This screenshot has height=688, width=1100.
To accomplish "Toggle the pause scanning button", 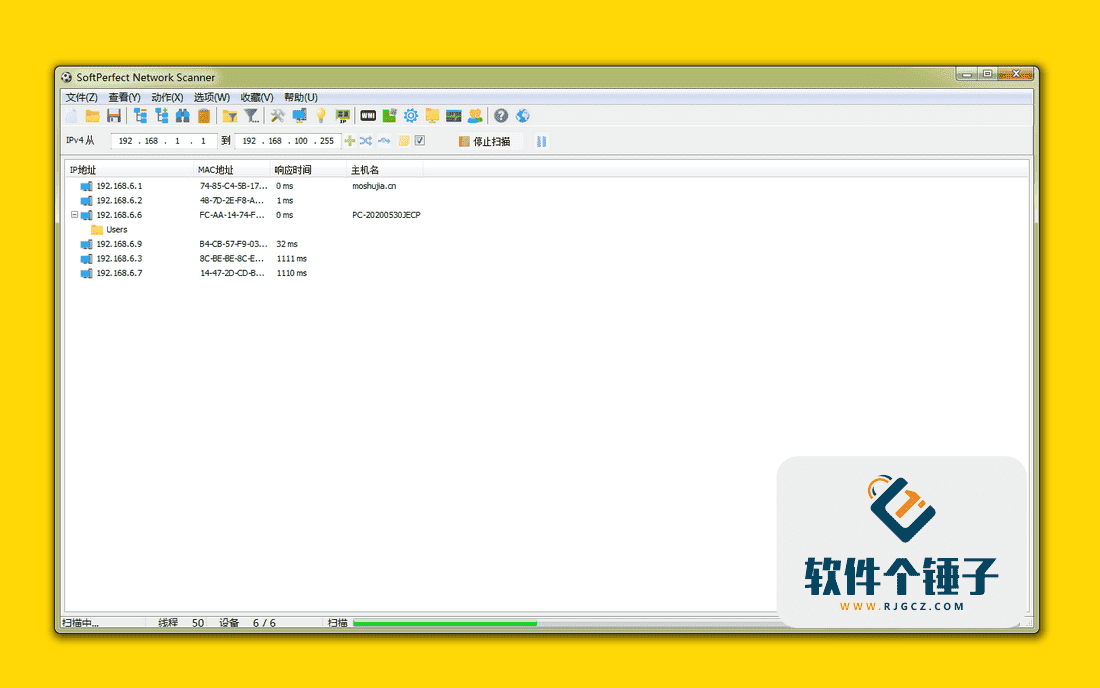I will click(541, 140).
